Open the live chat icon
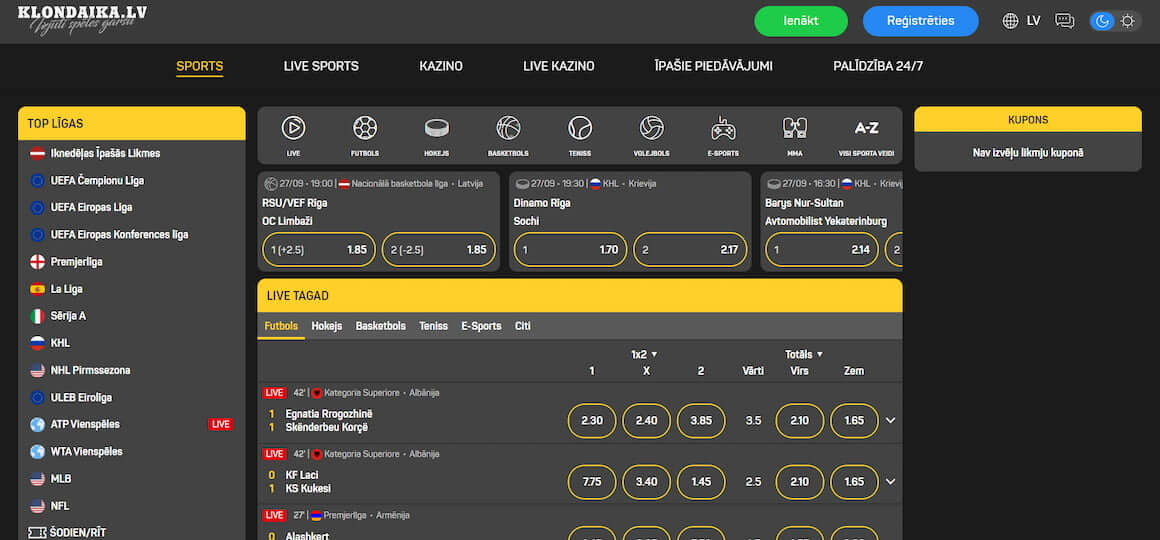This screenshot has width=1160, height=540. pyautogui.click(x=1065, y=21)
